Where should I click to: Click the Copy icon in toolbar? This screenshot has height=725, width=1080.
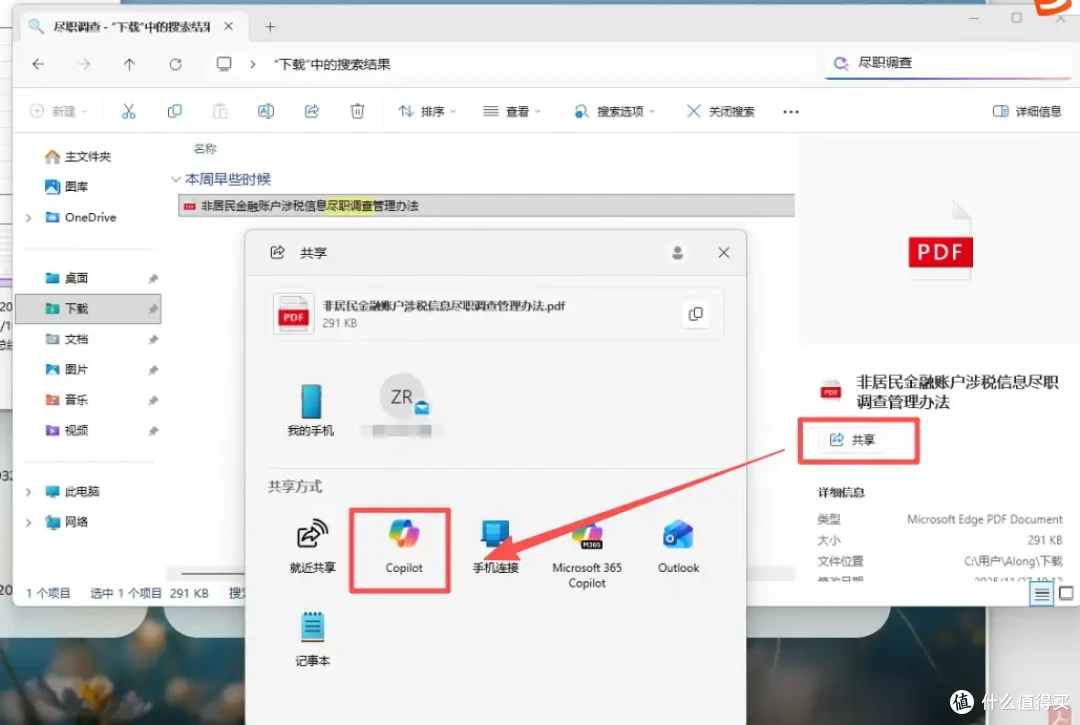click(174, 111)
